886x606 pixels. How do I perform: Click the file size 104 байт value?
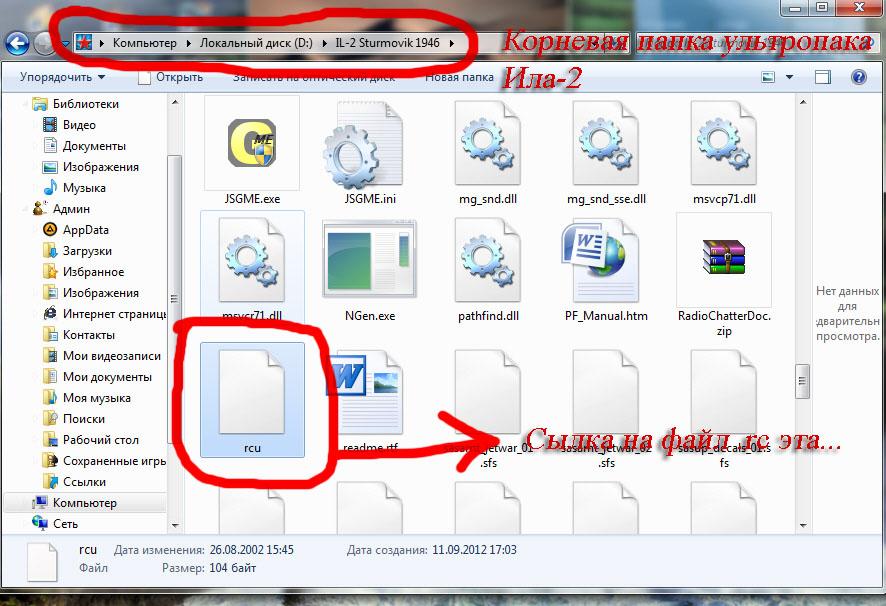click(x=233, y=568)
